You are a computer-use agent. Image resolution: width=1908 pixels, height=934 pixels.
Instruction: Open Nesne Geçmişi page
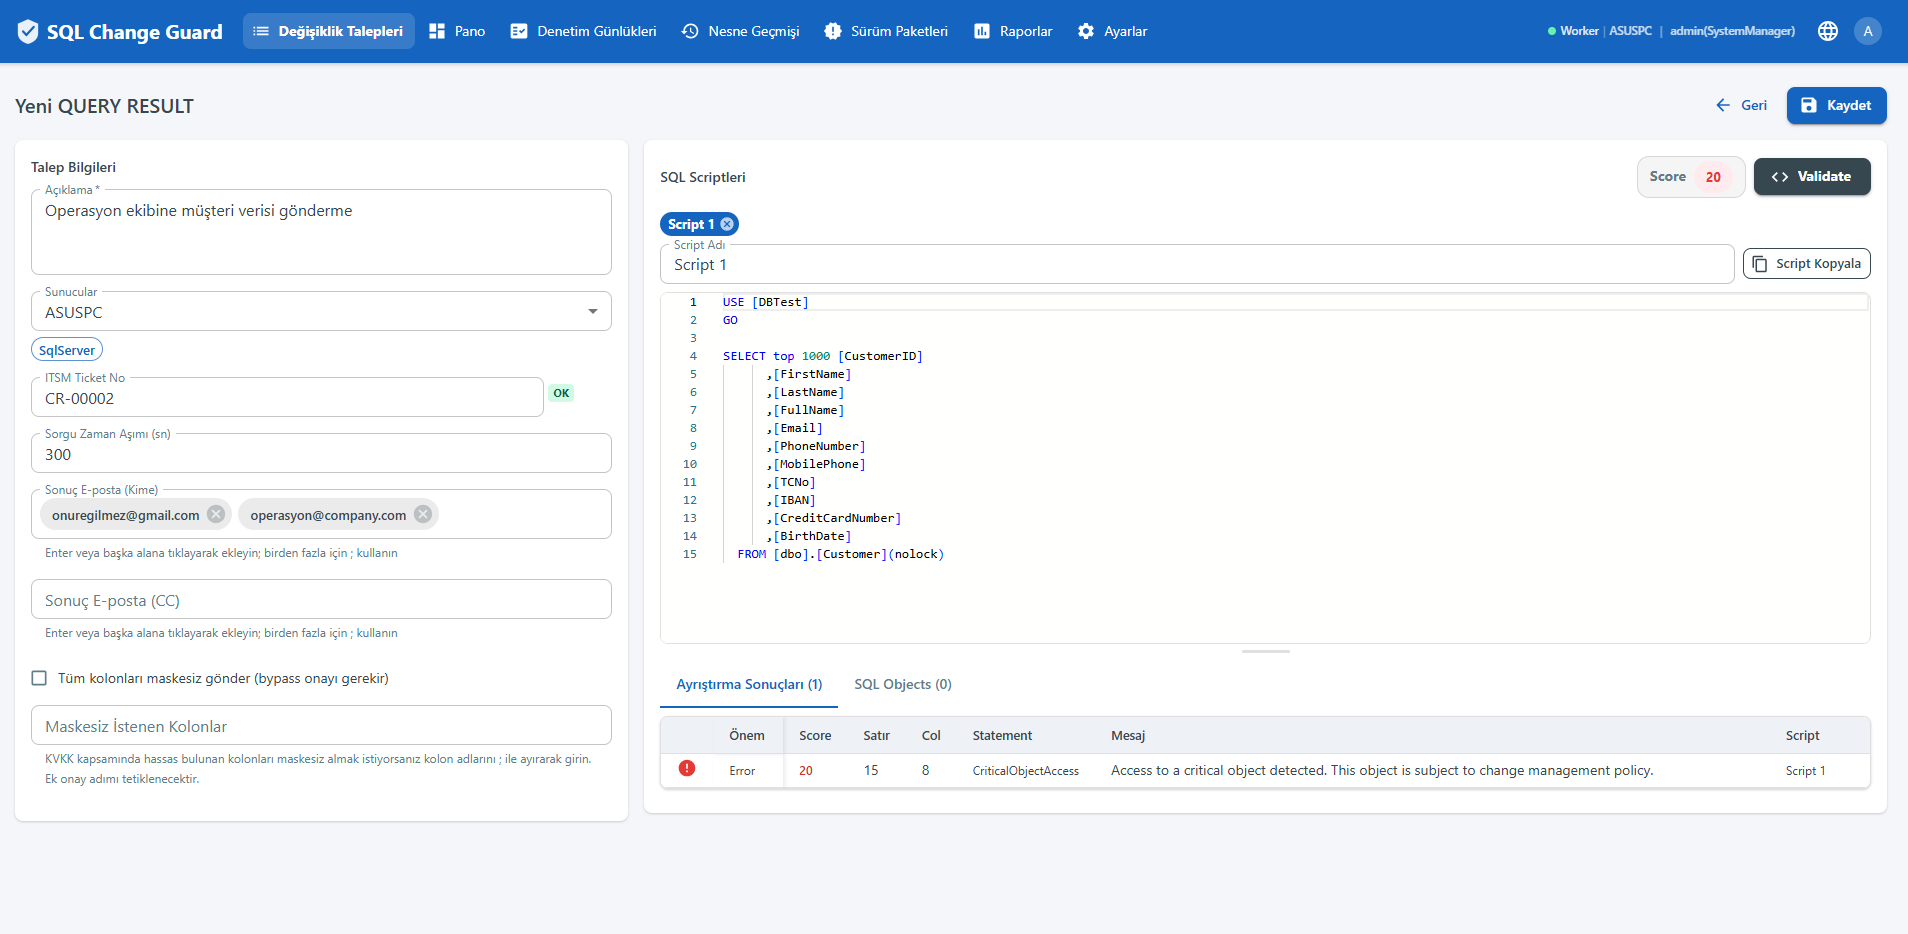click(x=741, y=31)
